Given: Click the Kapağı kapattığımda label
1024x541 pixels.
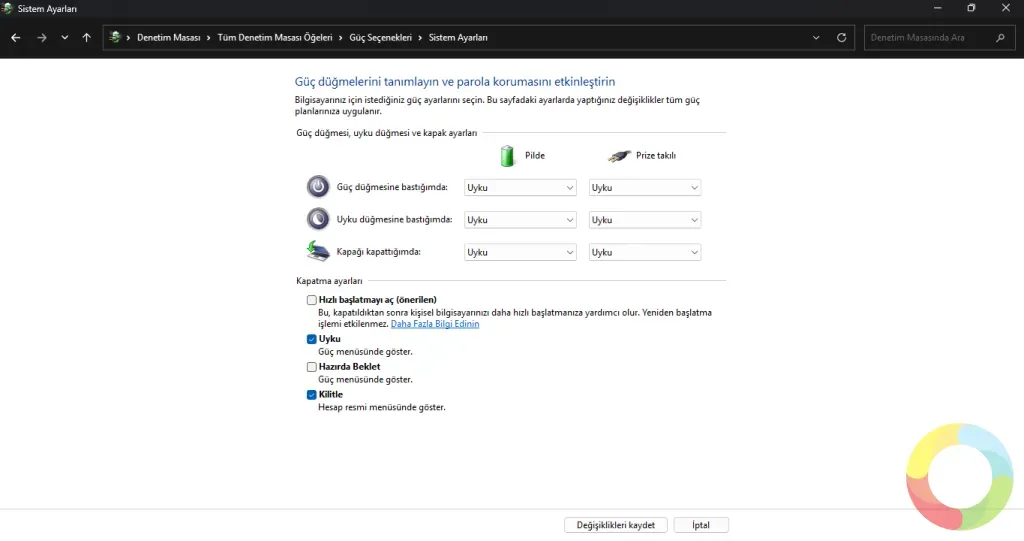Looking at the screenshot, I should click(379, 252).
